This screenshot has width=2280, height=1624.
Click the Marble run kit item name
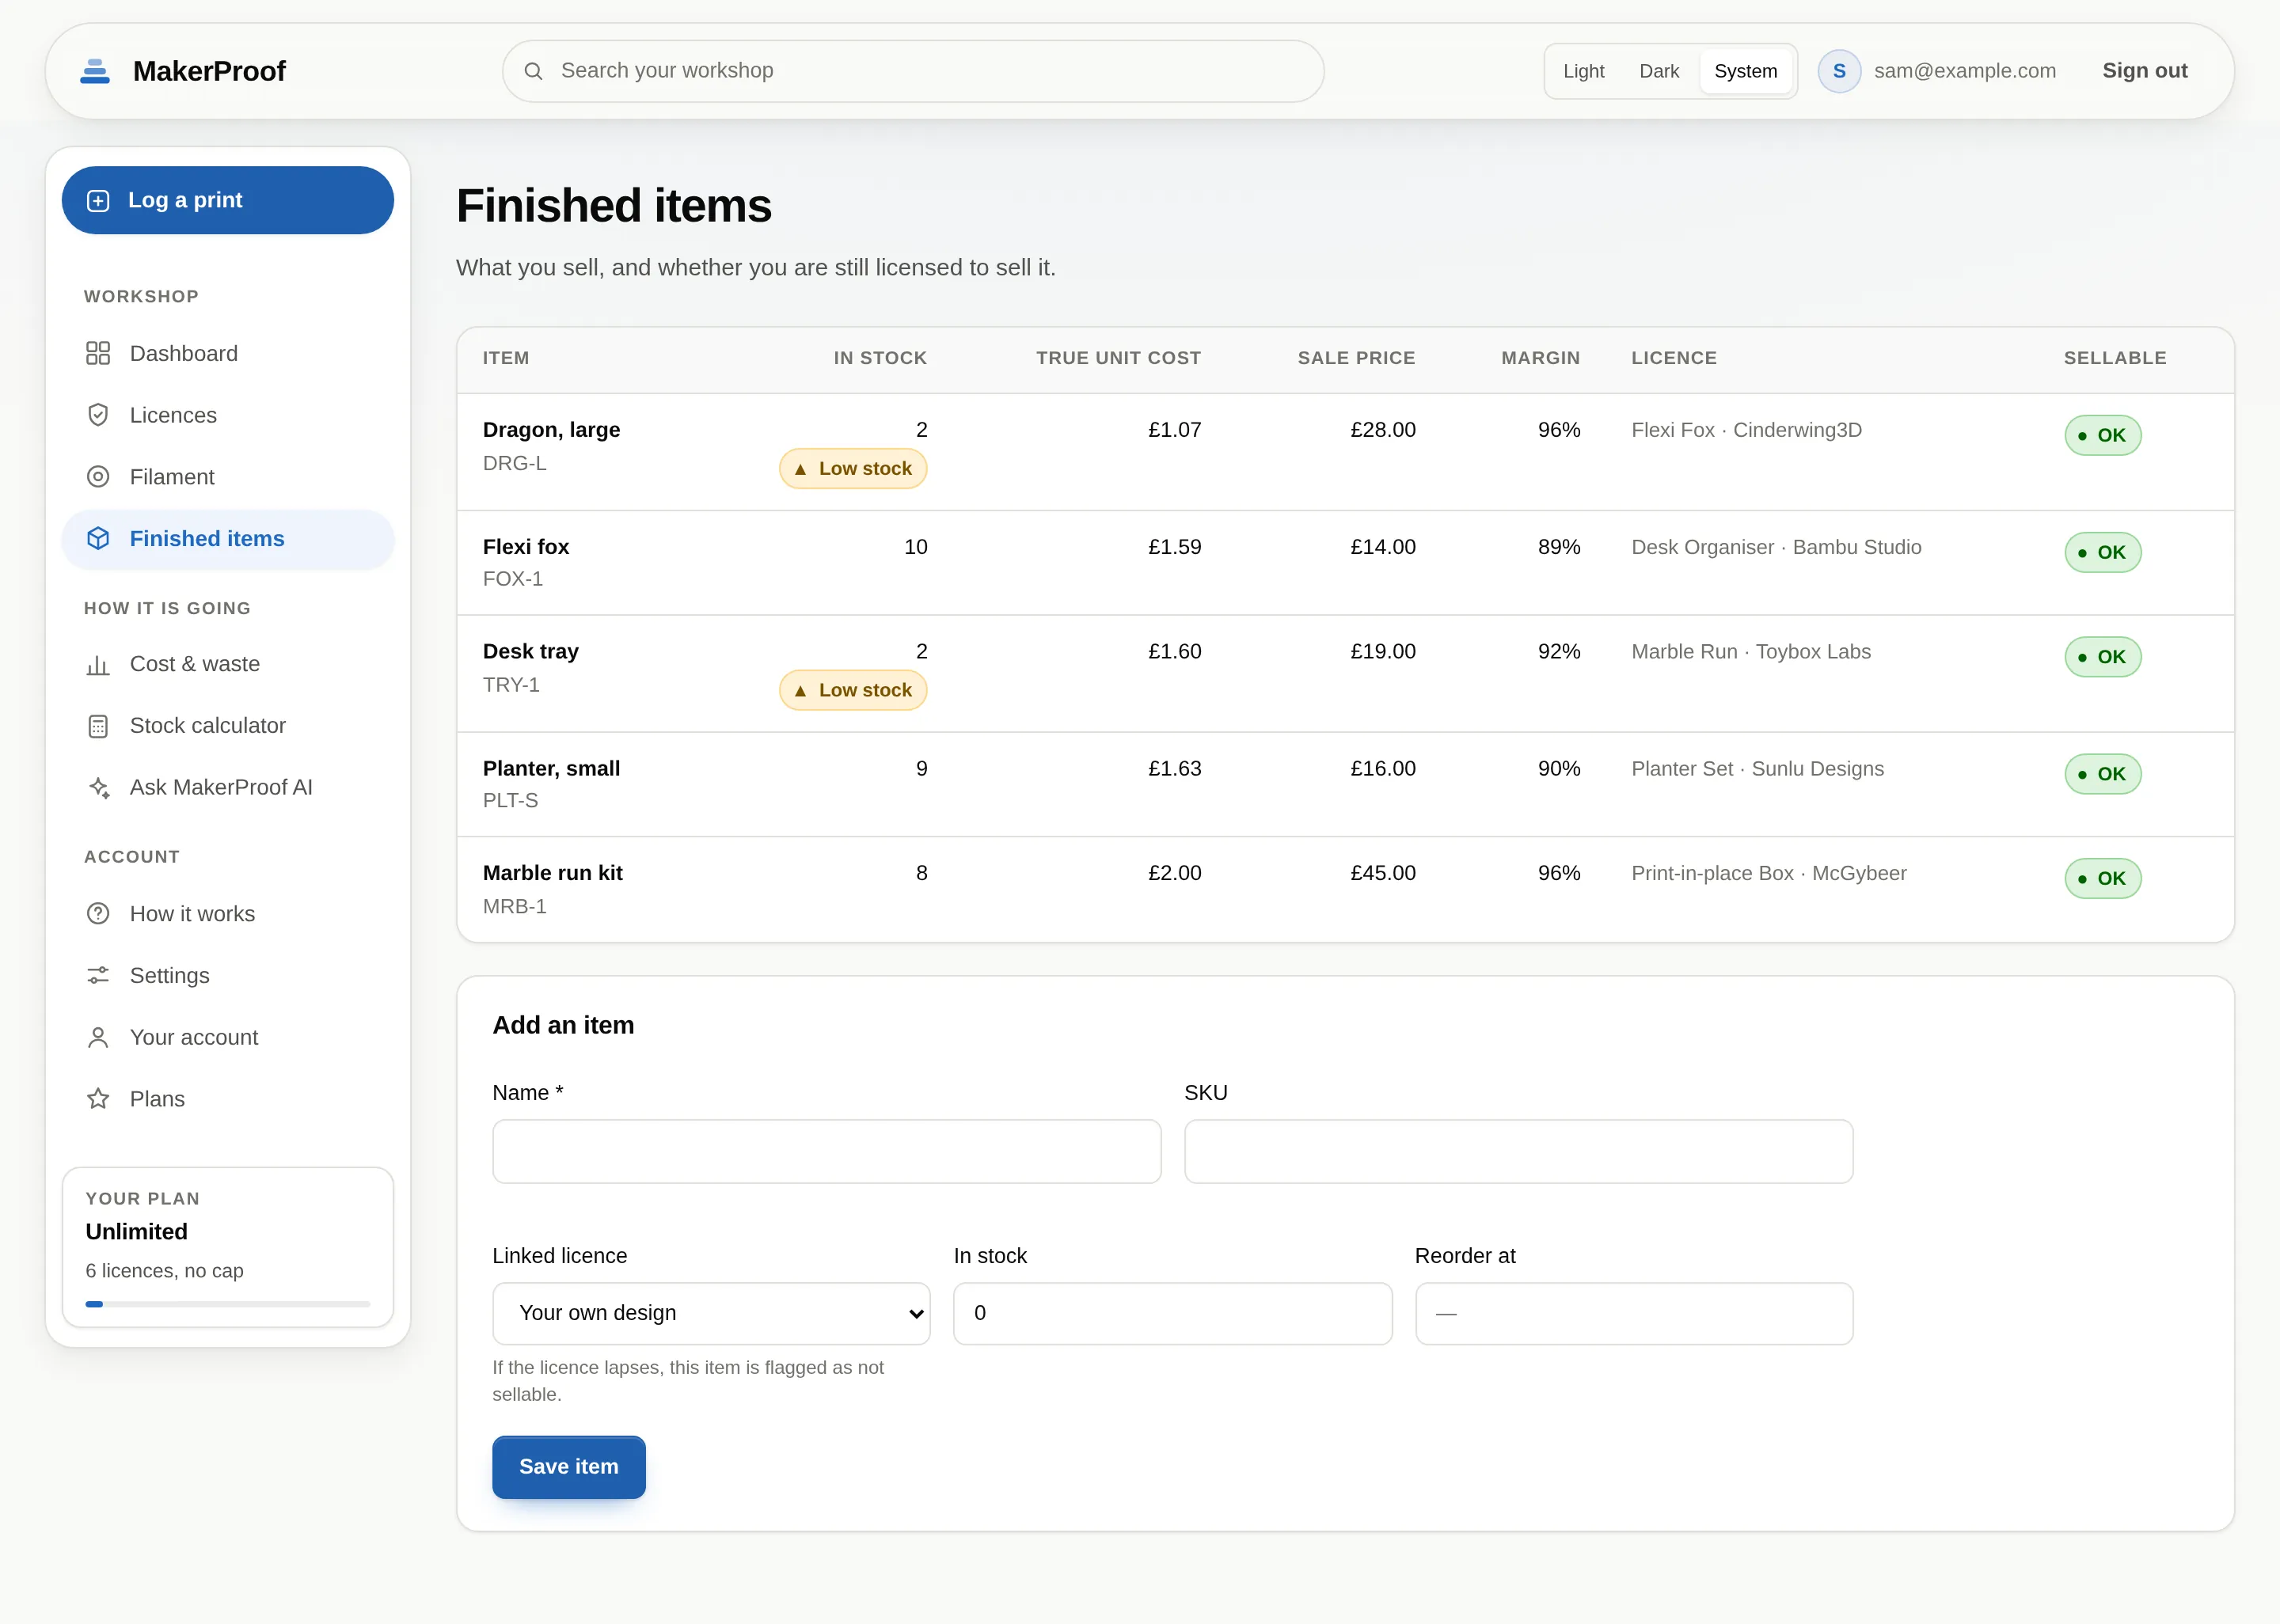552,873
